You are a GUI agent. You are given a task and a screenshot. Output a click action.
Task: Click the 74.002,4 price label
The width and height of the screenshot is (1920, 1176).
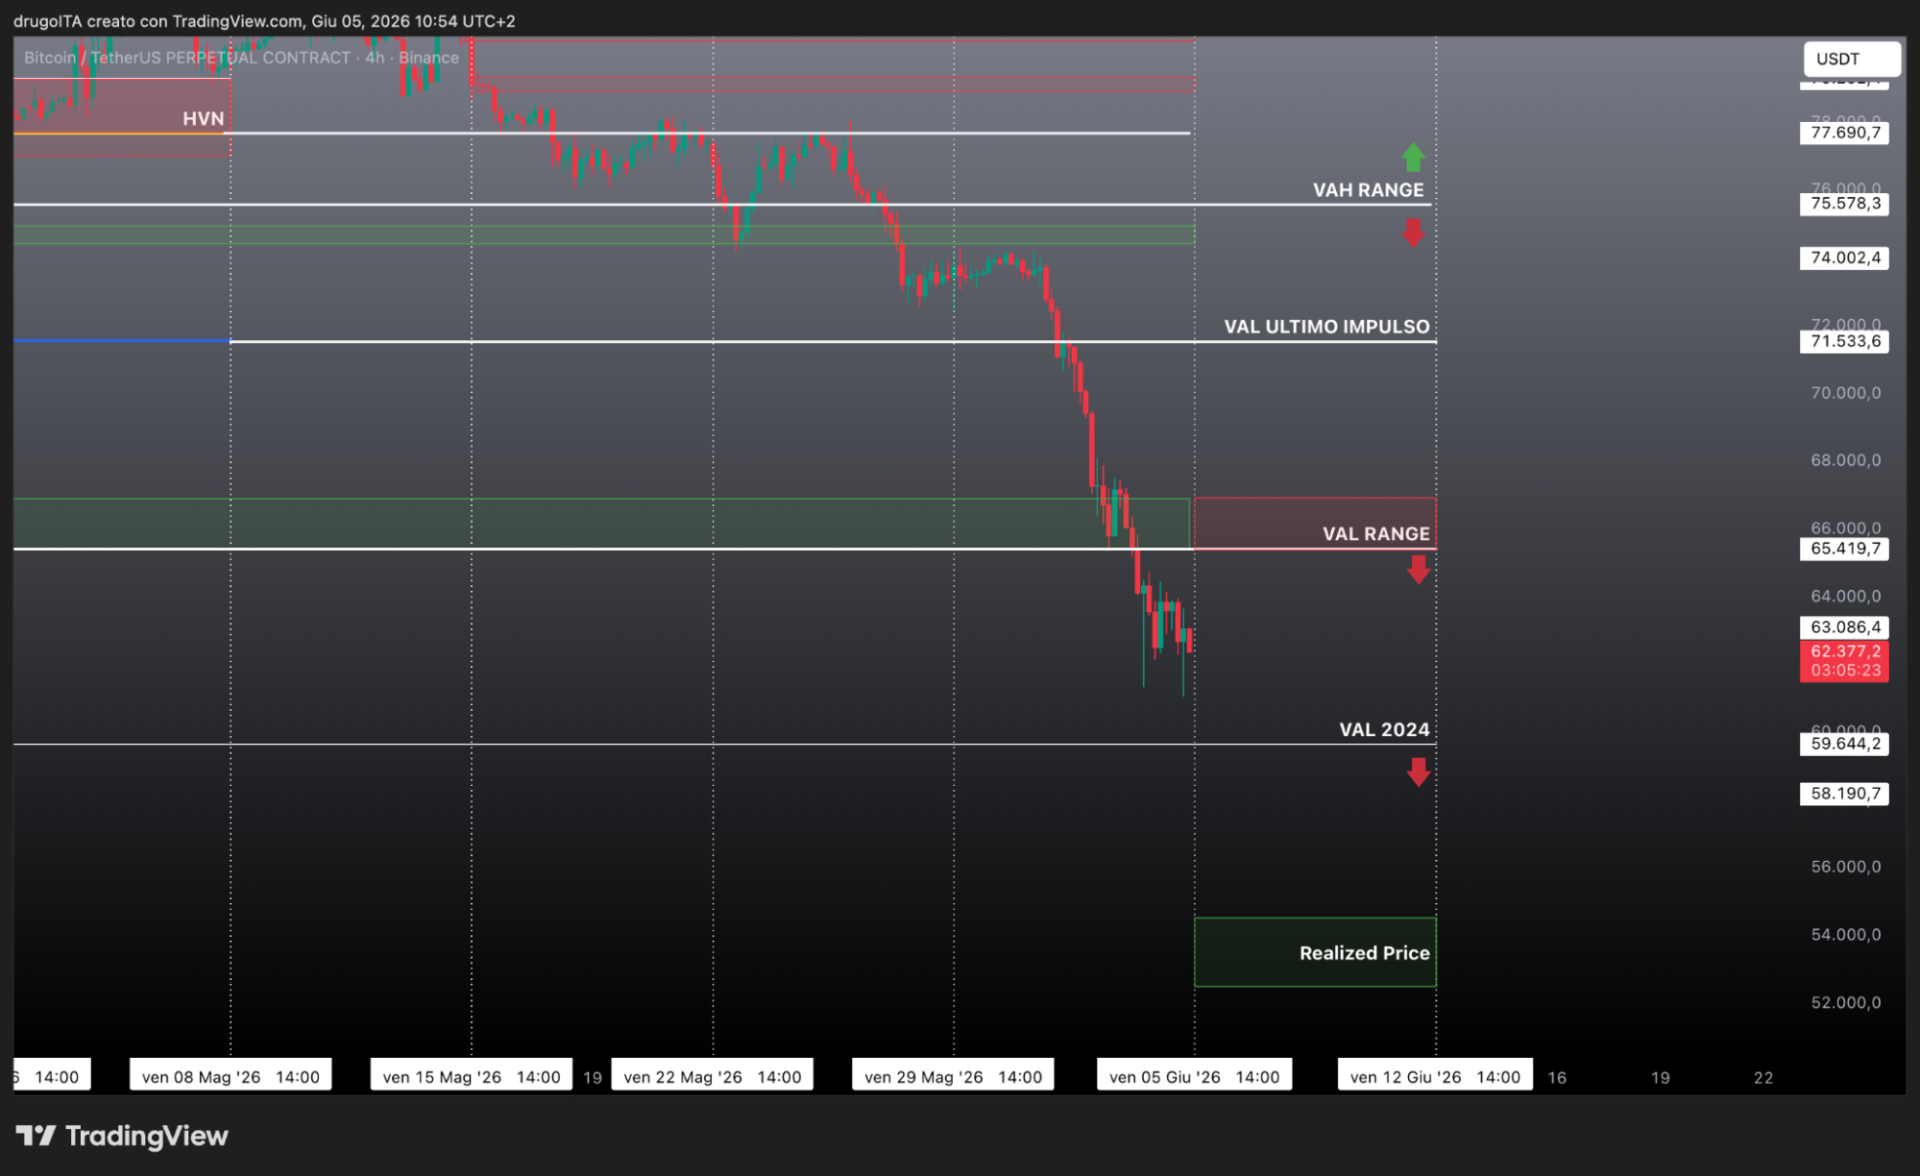click(1844, 258)
